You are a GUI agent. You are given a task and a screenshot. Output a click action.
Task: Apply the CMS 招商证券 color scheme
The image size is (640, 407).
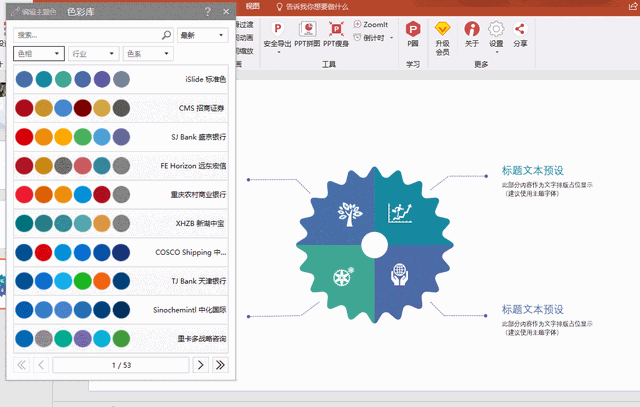click(121, 108)
